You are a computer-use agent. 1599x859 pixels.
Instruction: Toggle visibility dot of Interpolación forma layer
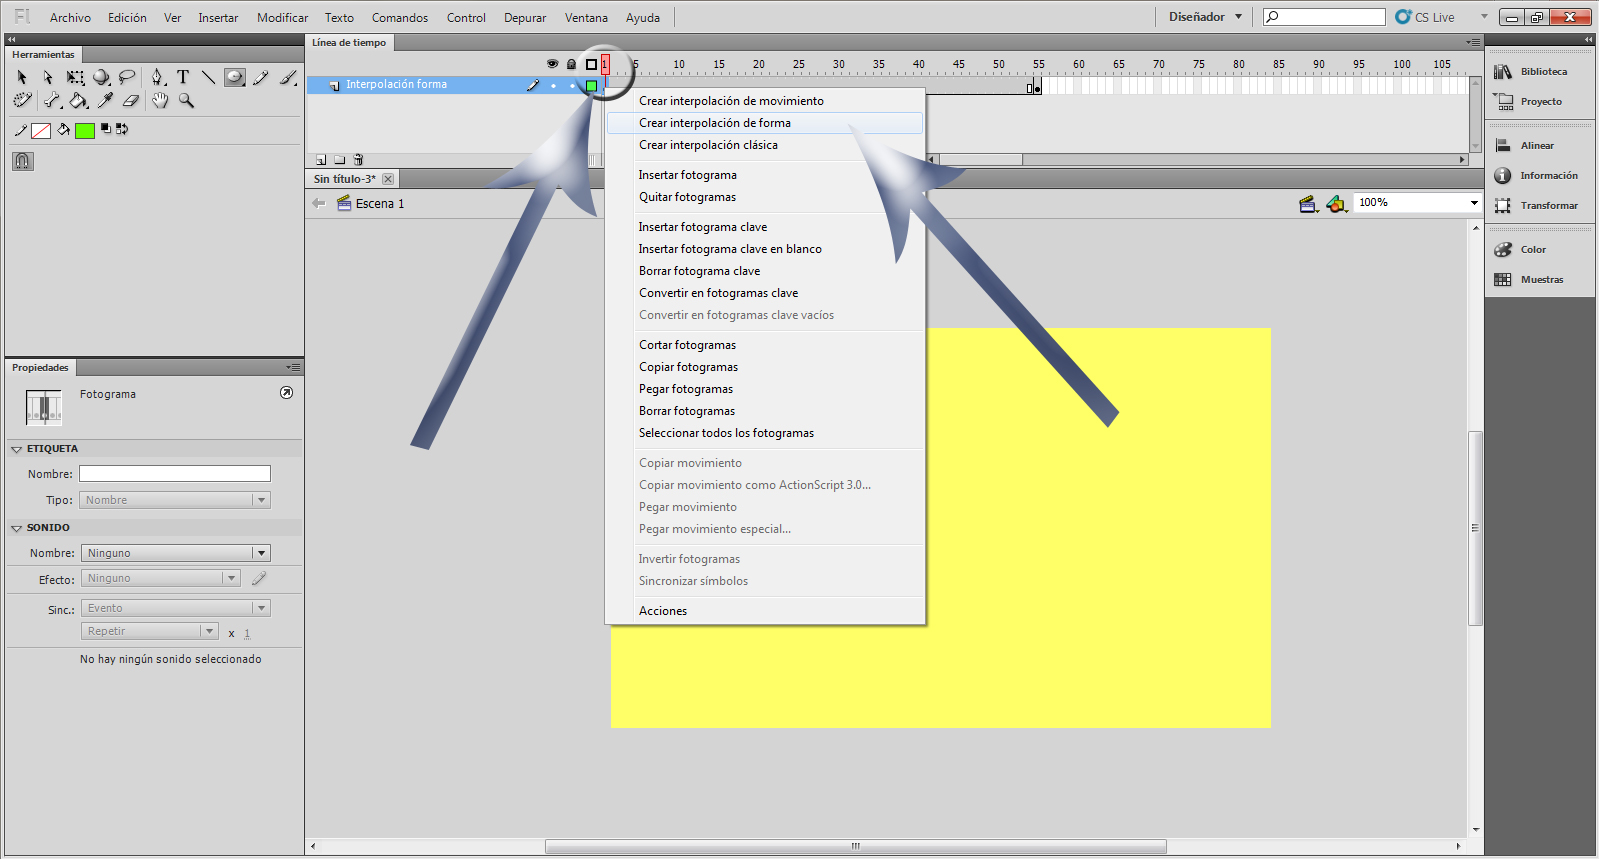[553, 86]
